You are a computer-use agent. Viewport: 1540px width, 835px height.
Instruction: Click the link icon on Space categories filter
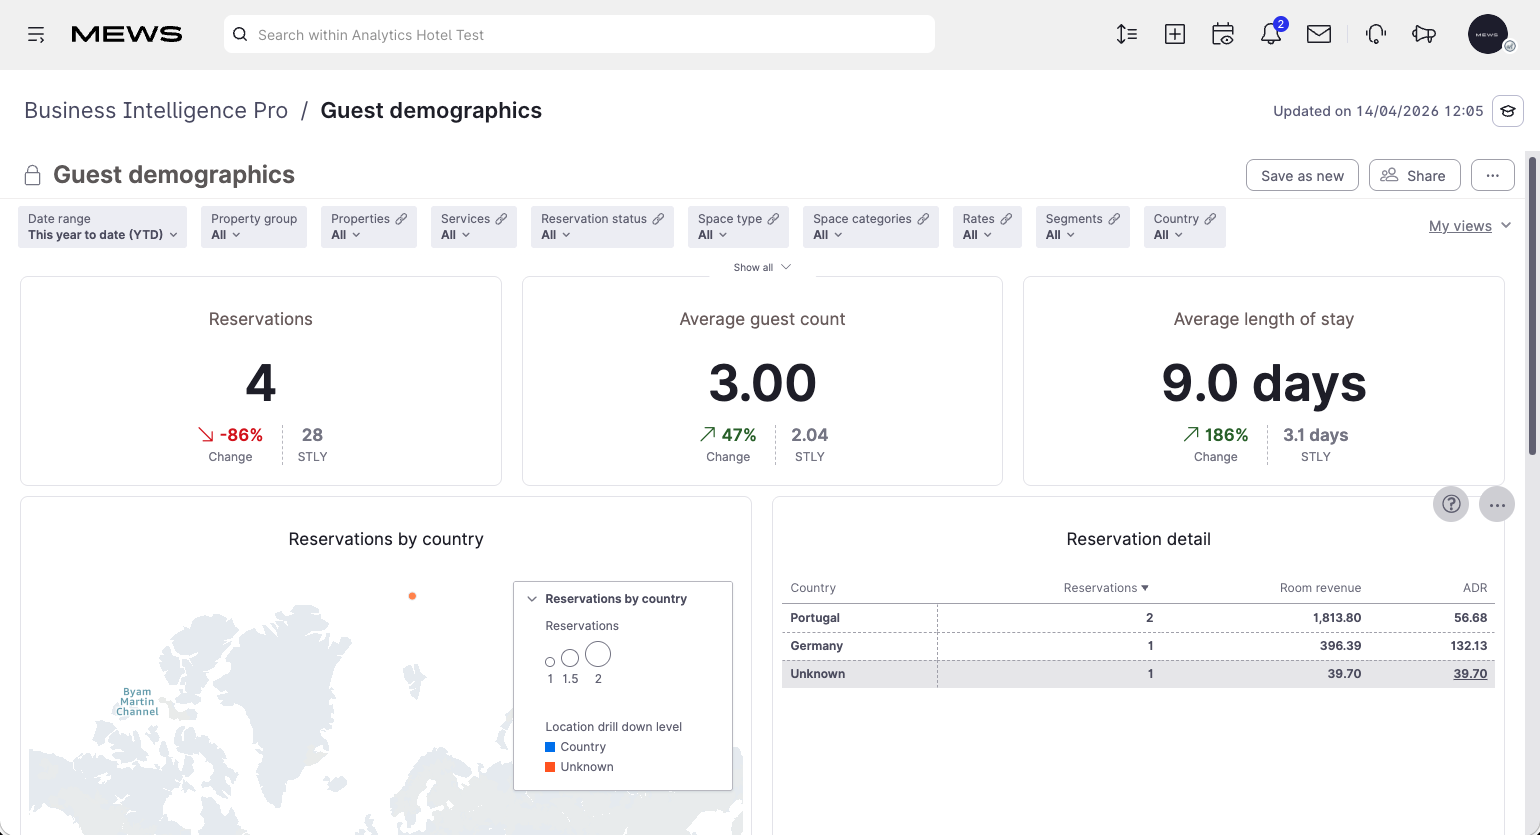click(x=923, y=219)
